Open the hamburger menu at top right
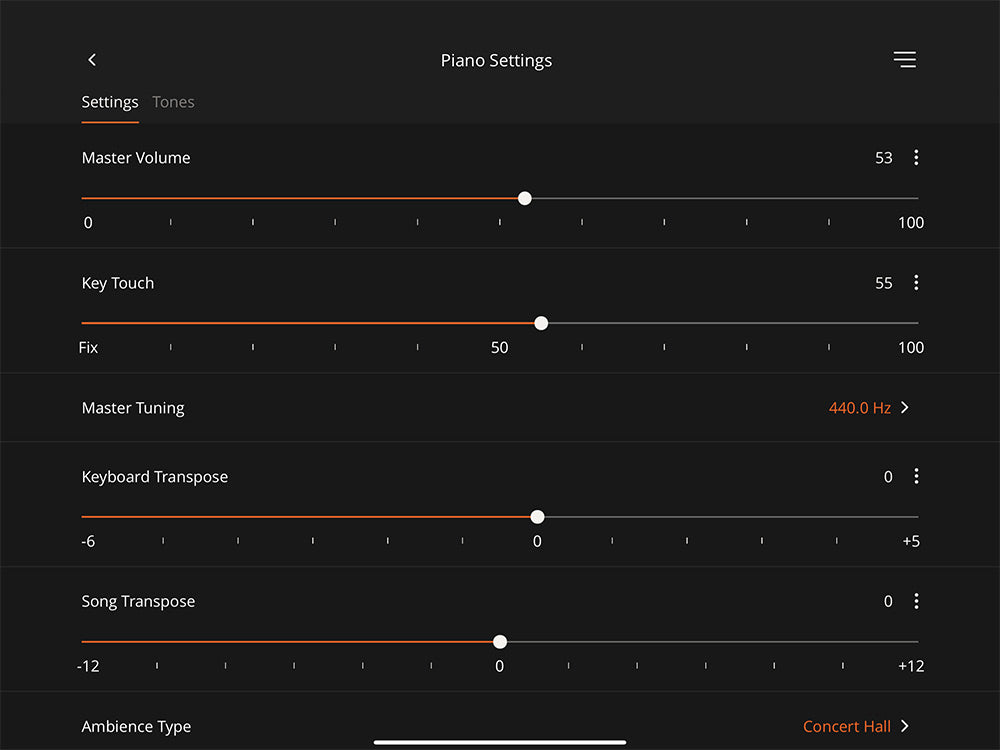 [904, 60]
